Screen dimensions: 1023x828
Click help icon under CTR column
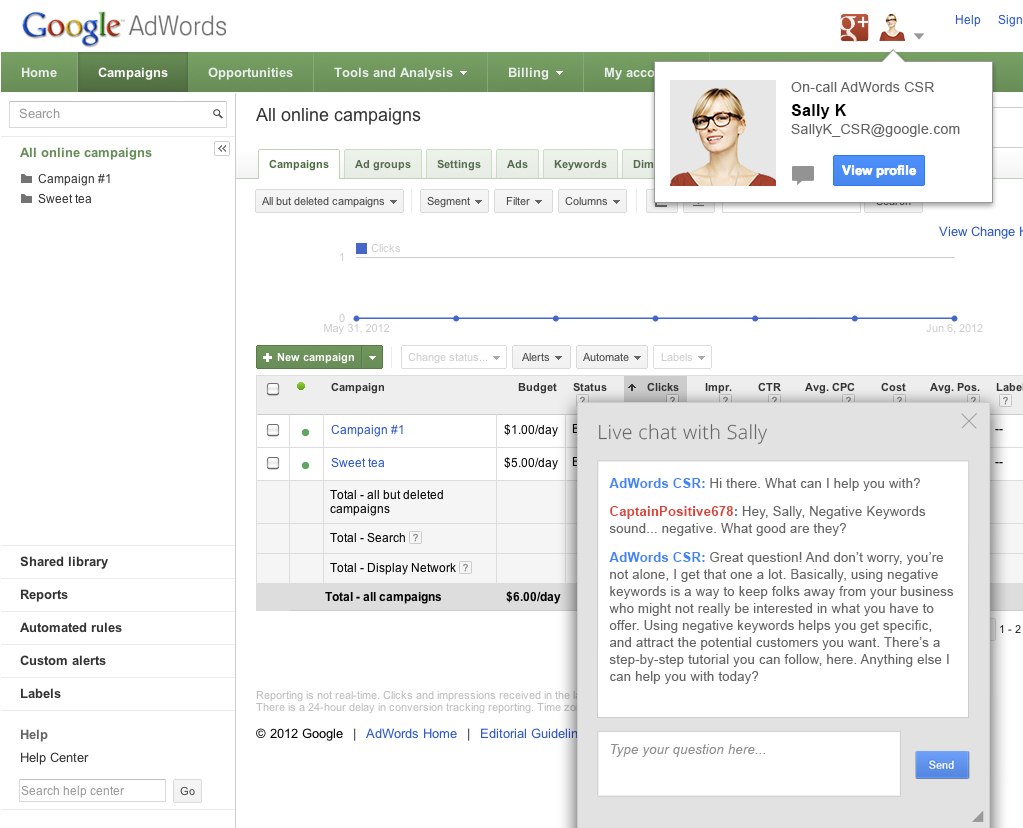[774, 399]
